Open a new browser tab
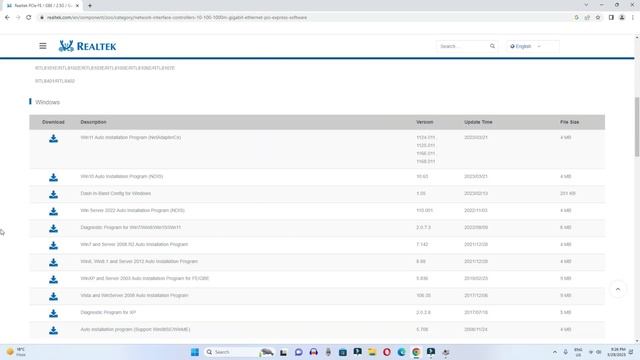640x360 pixels. 90,6
